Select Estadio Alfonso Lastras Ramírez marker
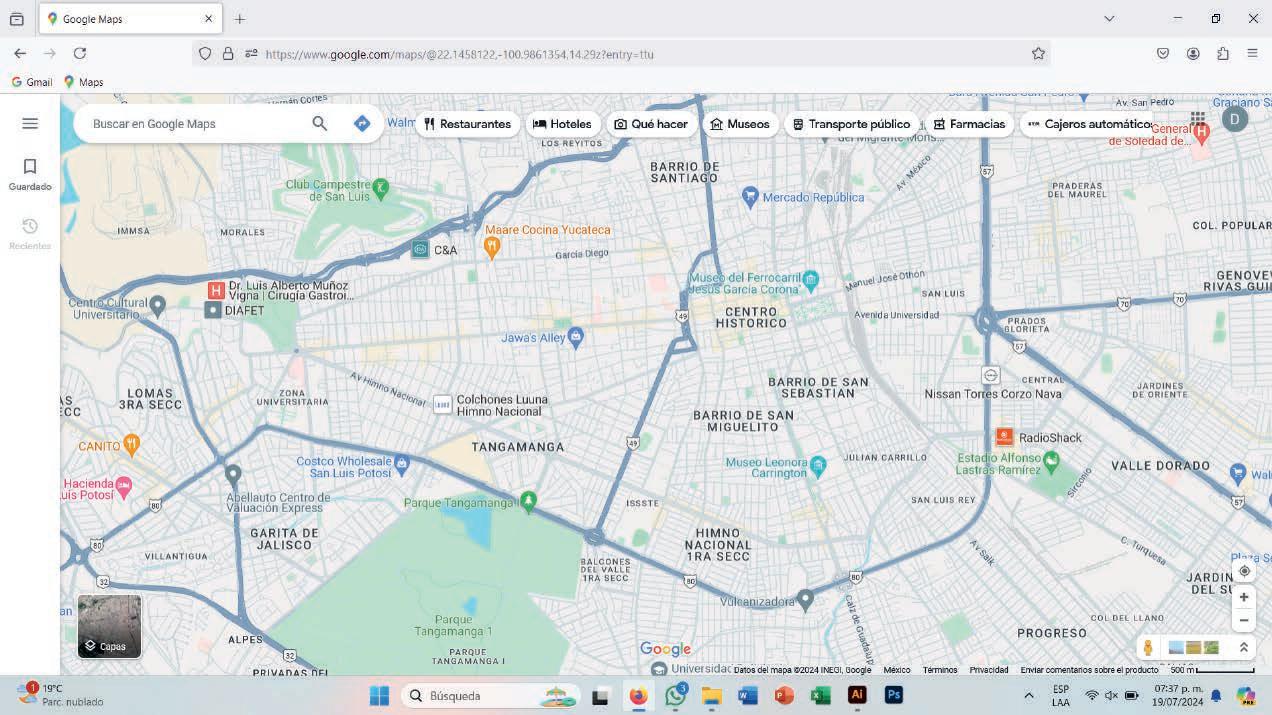 pyautogui.click(x=1051, y=461)
